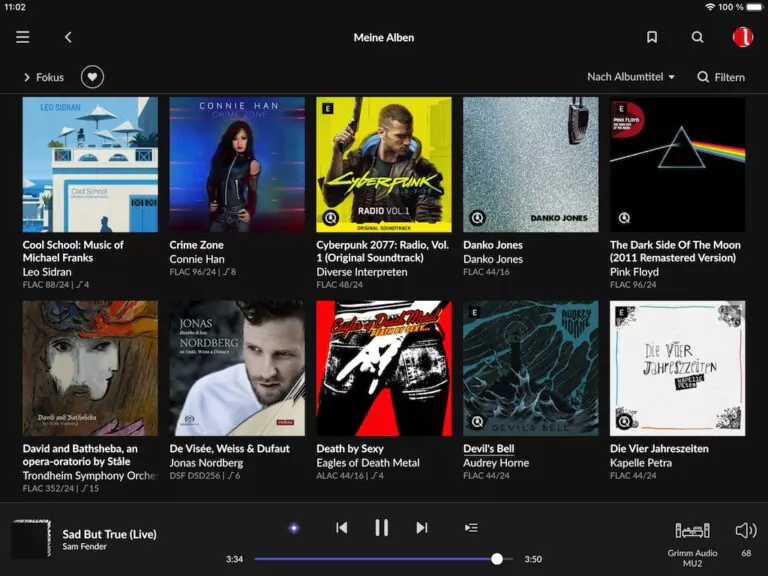
Task: Pause the current playback
Action: [382, 528]
